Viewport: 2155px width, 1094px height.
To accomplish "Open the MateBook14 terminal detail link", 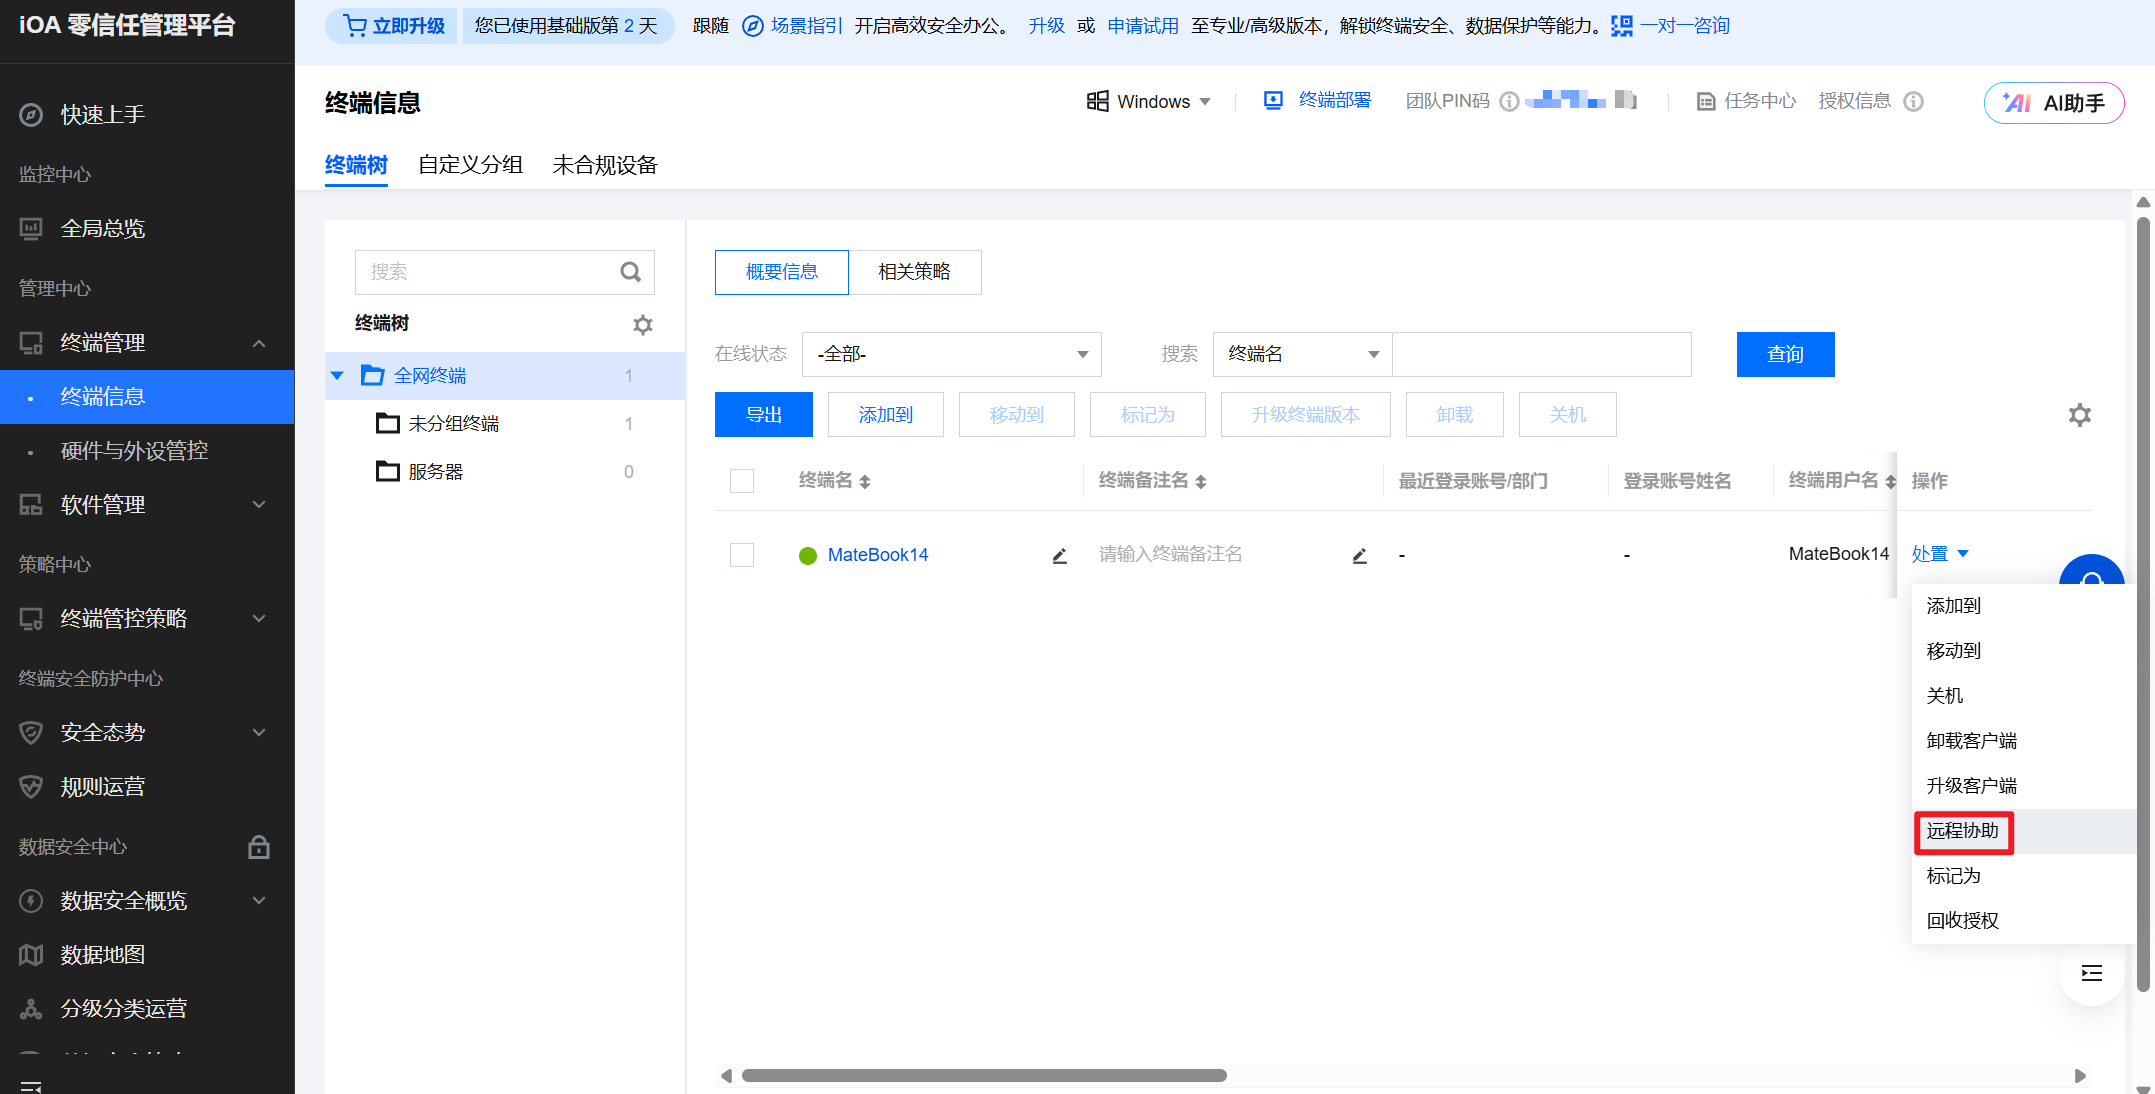I will pos(877,555).
